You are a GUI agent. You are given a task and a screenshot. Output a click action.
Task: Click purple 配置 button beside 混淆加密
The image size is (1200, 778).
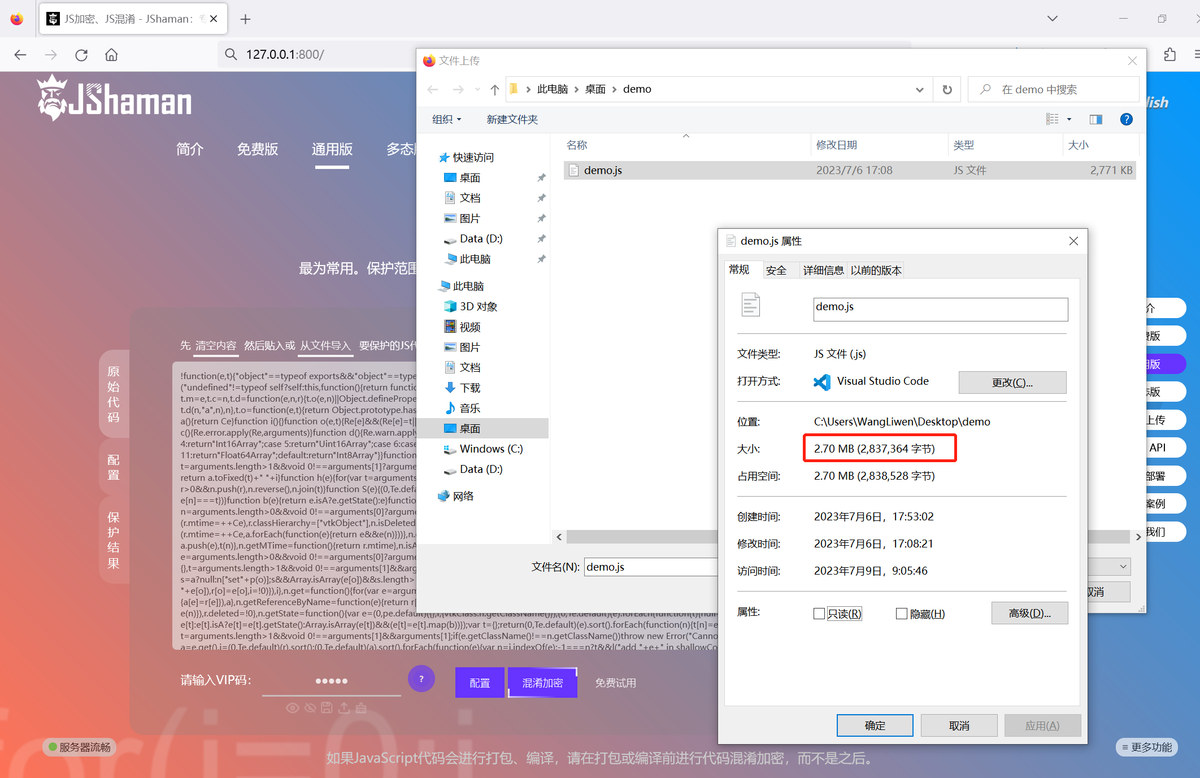pyautogui.click(x=480, y=682)
